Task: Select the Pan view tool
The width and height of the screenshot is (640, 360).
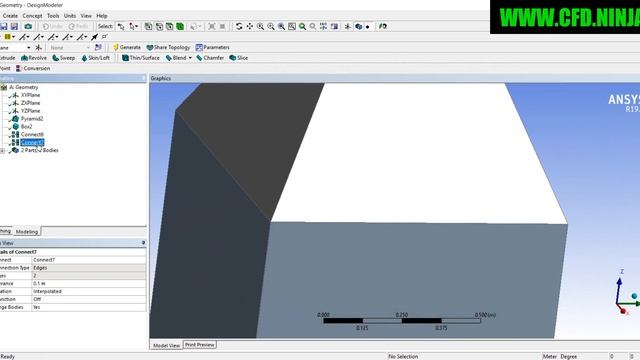Action: click(249, 26)
